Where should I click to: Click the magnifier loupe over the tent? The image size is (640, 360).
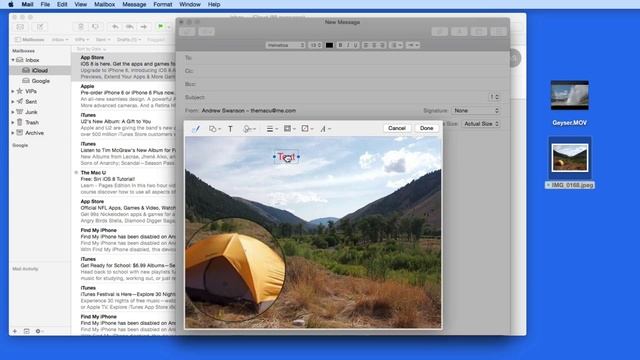236,270
